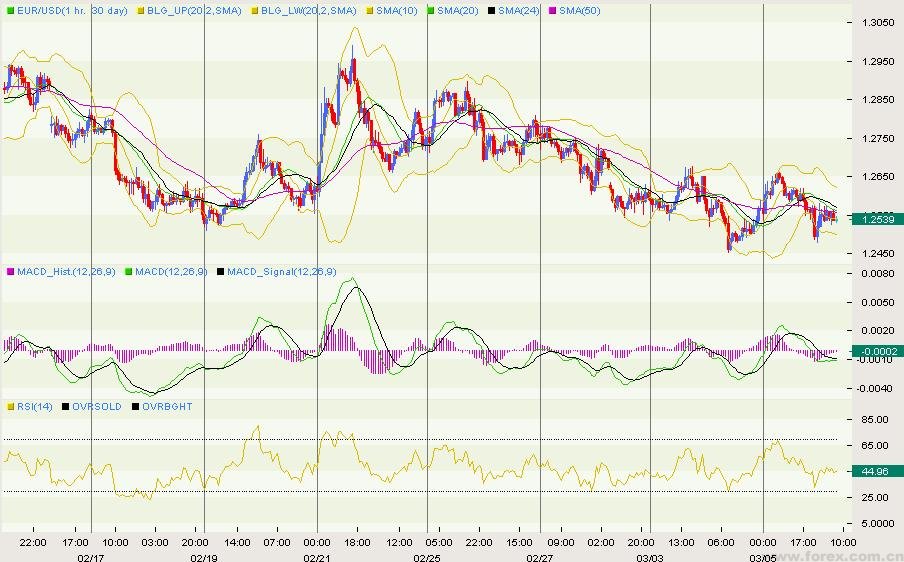Click the 02/25 date label
The image size is (904, 562).
click(x=427, y=557)
